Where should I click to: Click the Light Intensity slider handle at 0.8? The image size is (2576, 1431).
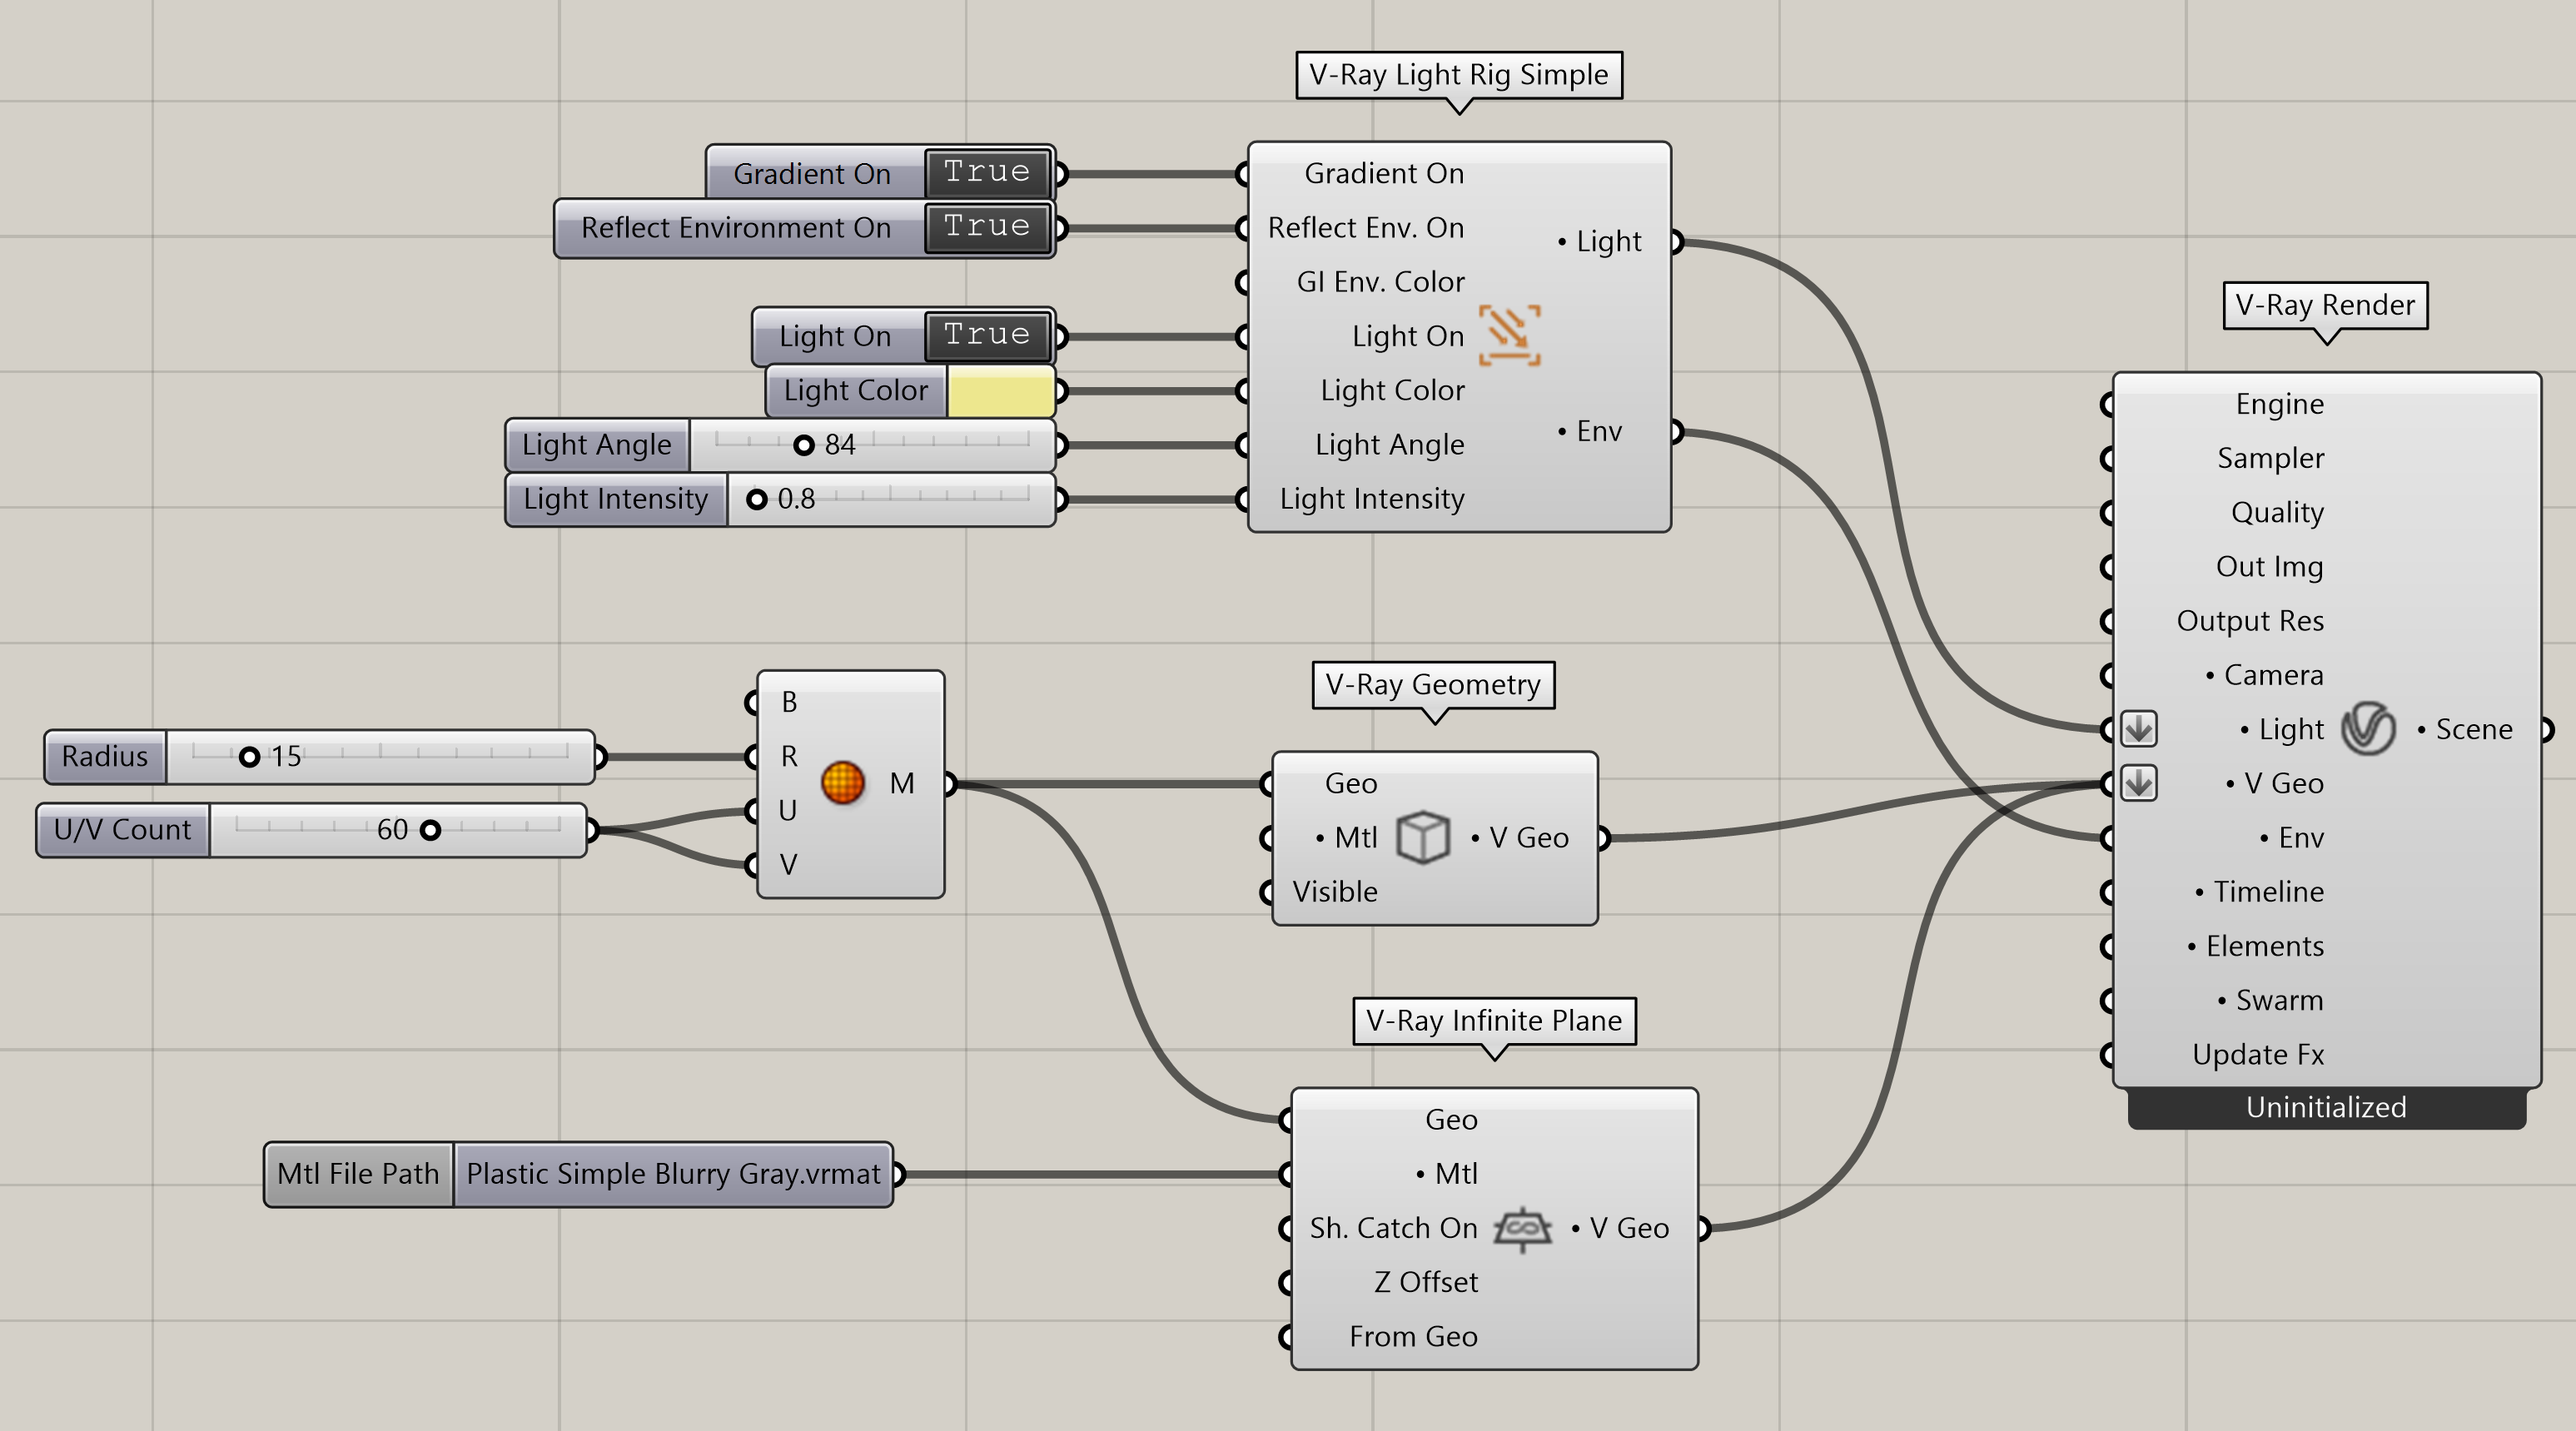click(757, 499)
